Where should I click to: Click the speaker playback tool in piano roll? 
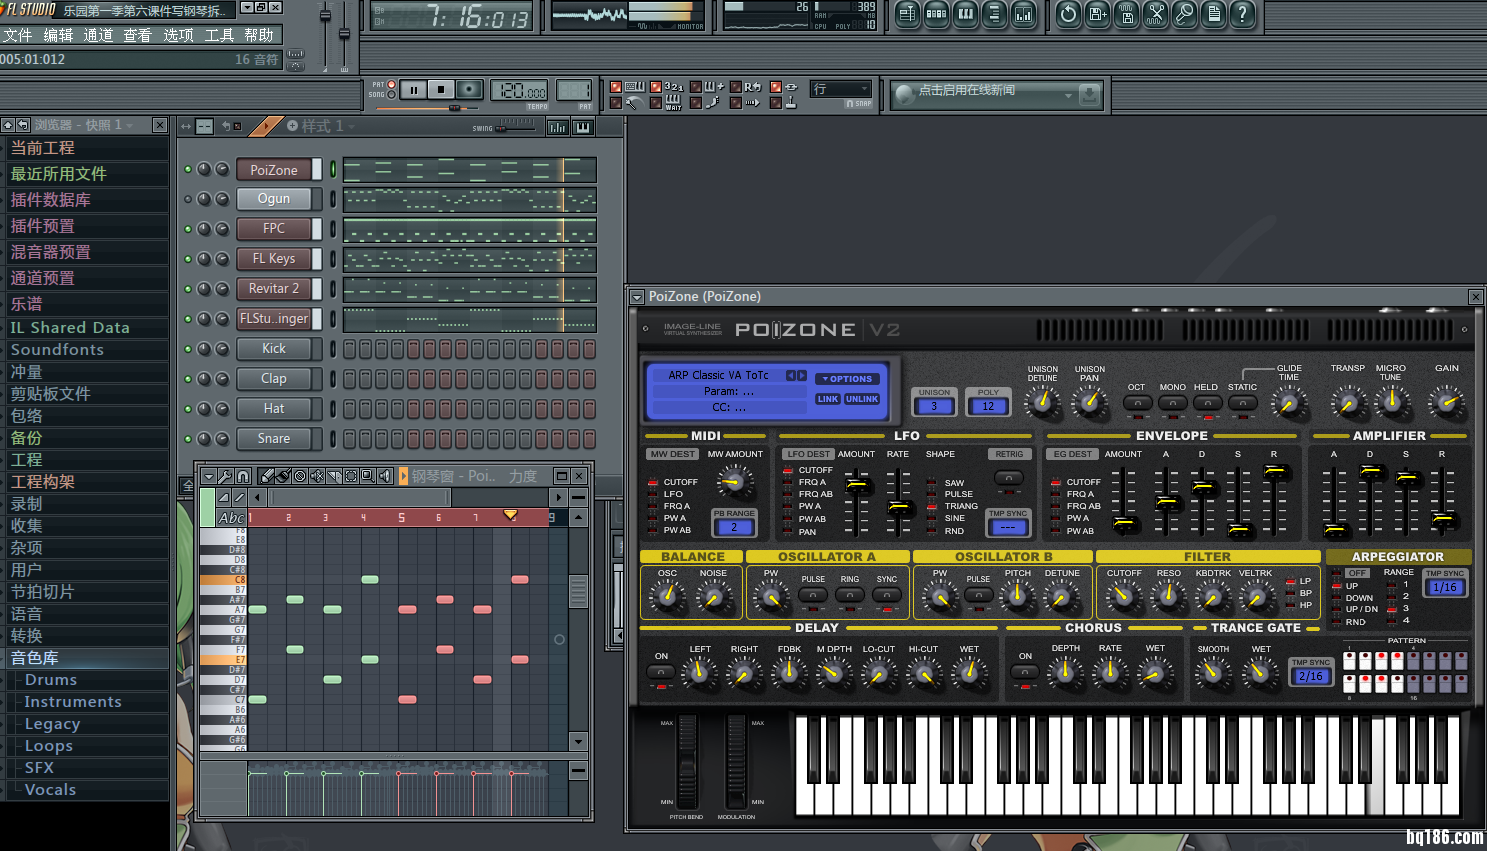(385, 476)
